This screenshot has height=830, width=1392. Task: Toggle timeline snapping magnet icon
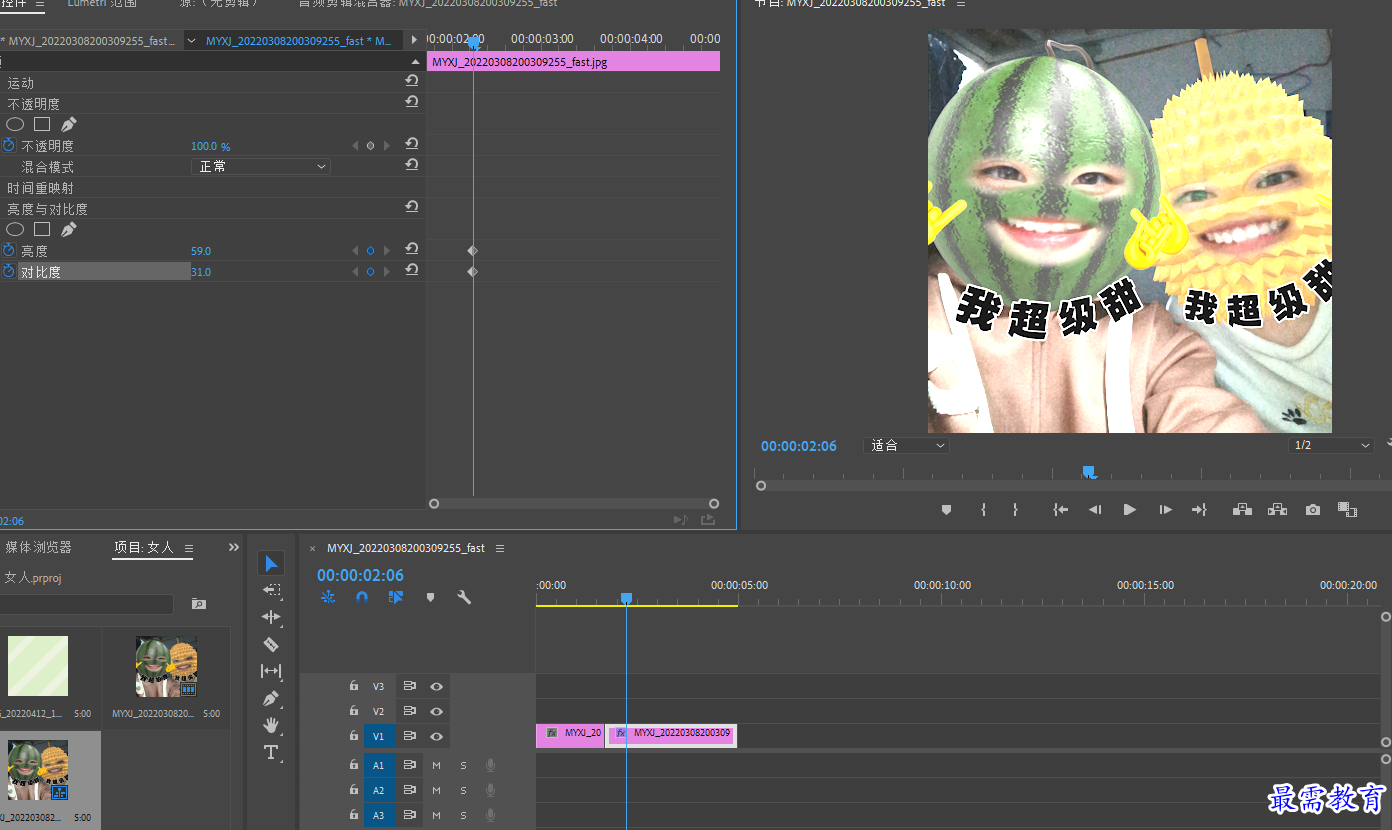(362, 597)
